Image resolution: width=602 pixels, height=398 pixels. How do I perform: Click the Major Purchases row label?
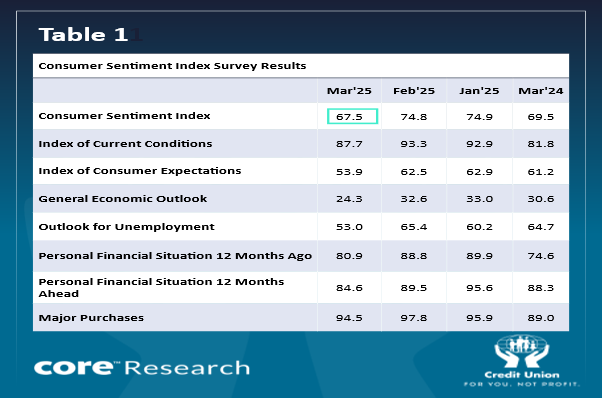tap(91, 318)
